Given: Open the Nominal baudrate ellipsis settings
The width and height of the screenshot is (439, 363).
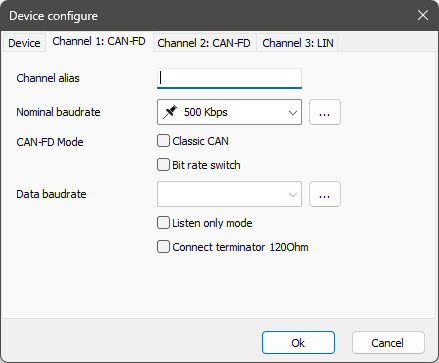Looking at the screenshot, I should pyautogui.click(x=325, y=112).
